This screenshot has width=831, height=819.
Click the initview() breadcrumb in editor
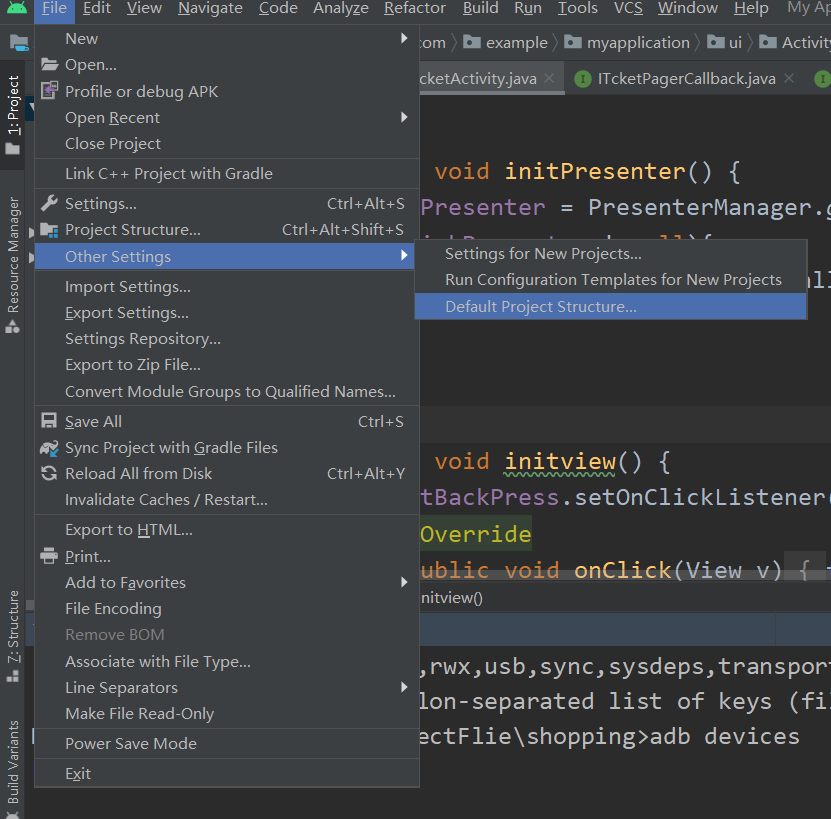point(452,598)
